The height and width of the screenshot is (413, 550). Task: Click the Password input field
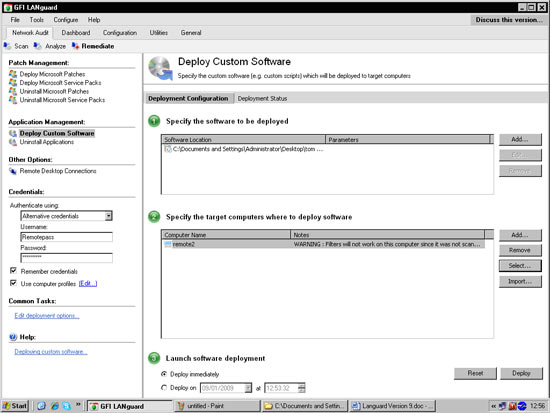[x=67, y=258]
